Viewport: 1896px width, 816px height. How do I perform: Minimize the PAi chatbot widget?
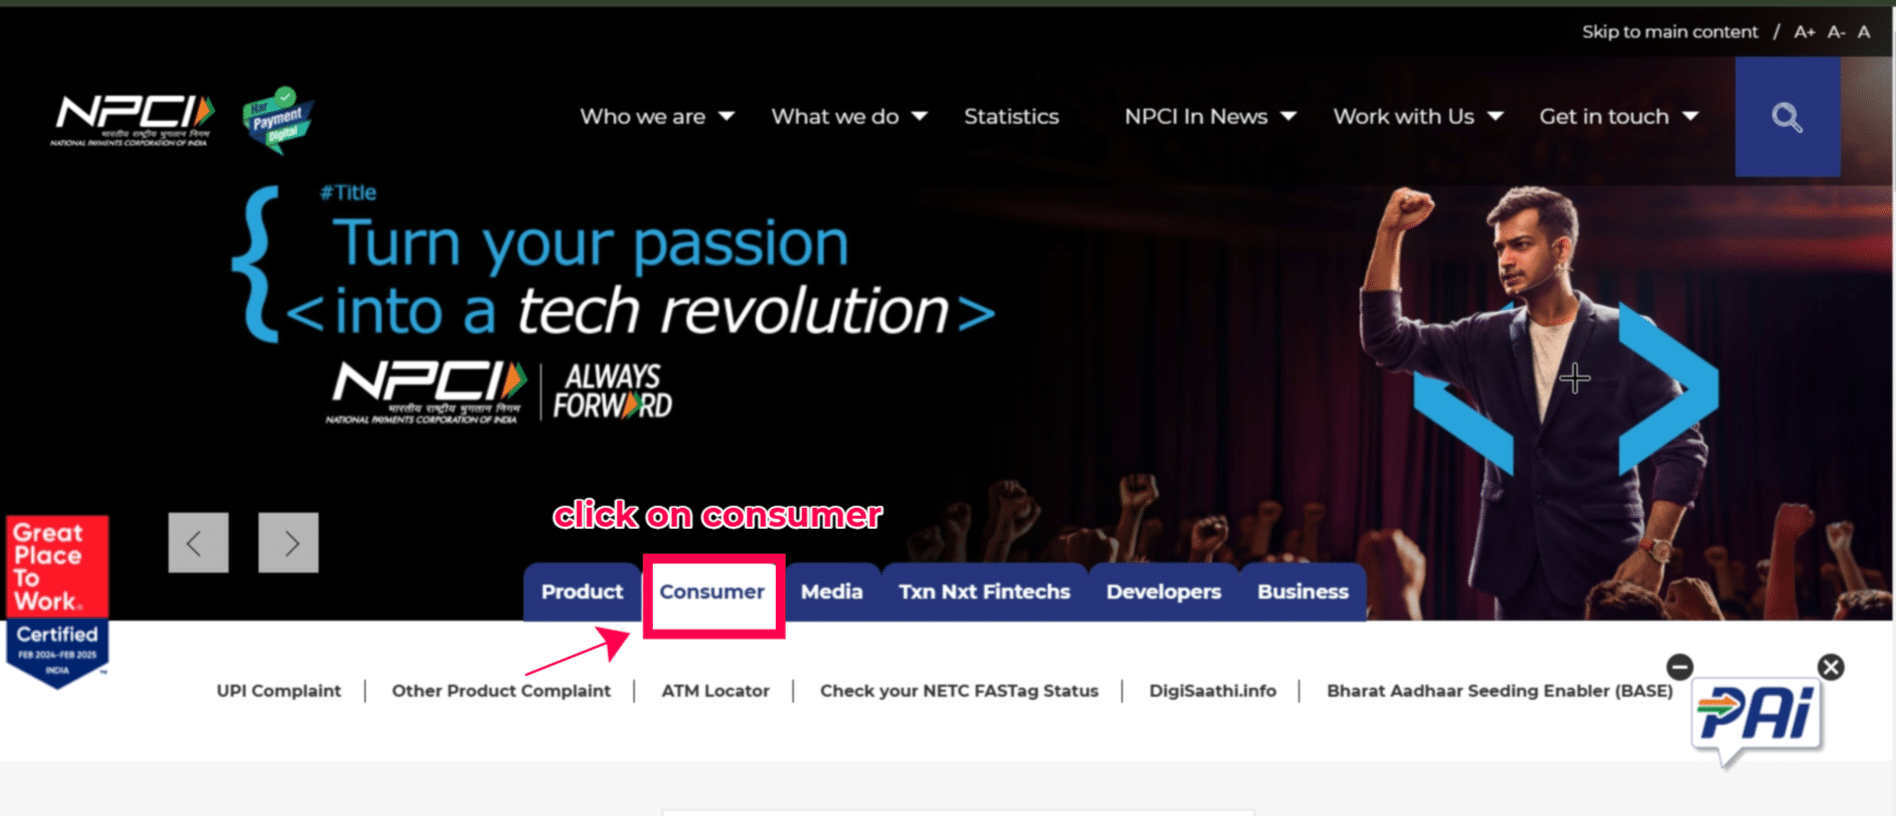[x=1680, y=667]
